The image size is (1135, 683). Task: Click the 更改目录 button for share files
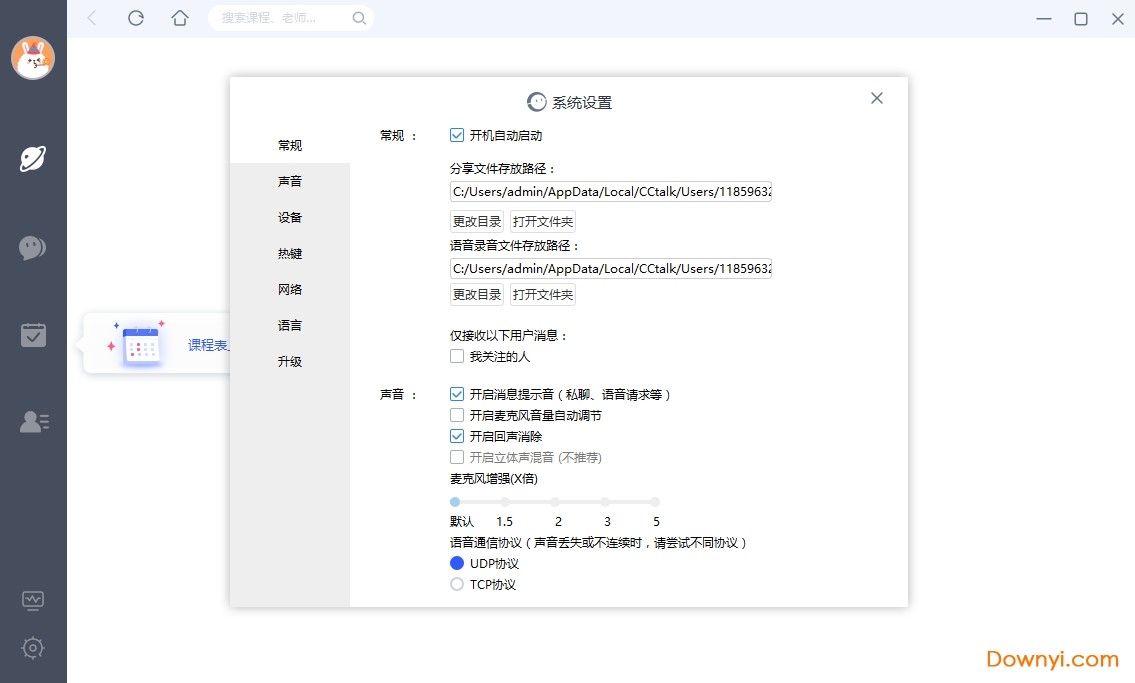click(x=476, y=220)
